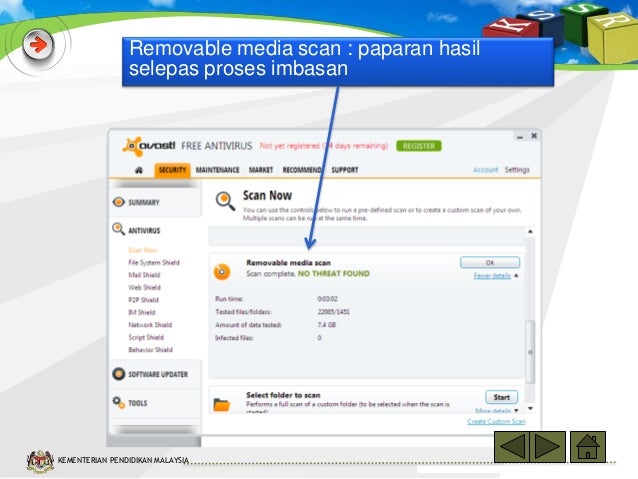The height and width of the screenshot is (479, 638).
Task: Click the Tested files/folders value
Action: point(333,312)
